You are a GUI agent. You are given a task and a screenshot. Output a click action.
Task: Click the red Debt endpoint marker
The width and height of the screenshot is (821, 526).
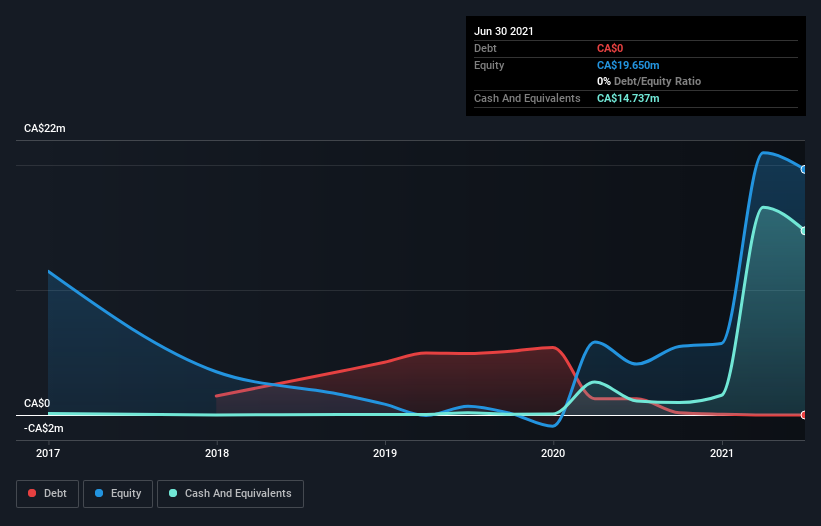(x=804, y=415)
